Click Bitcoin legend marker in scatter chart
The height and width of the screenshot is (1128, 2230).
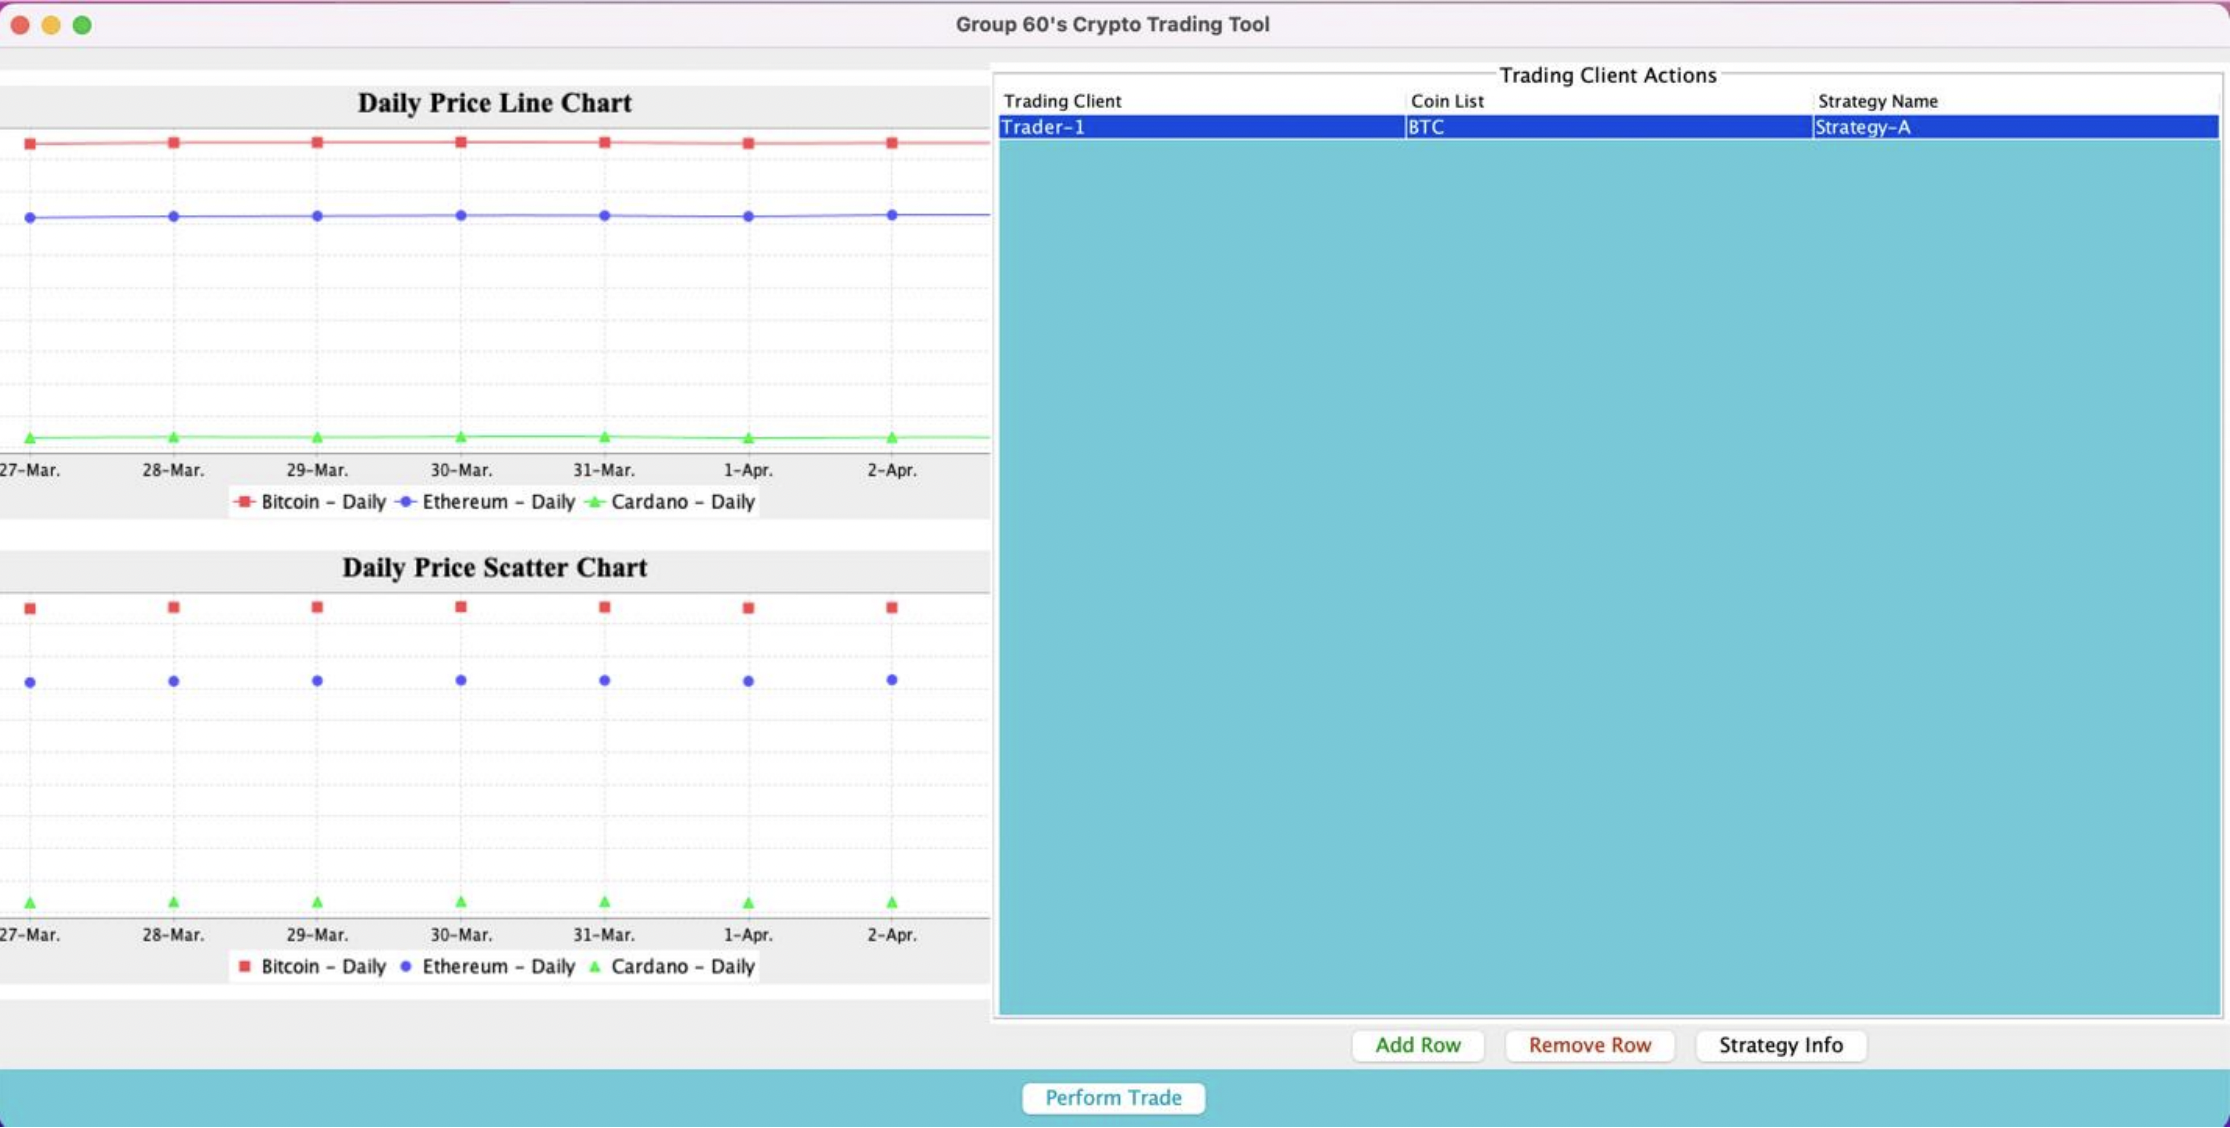[244, 966]
